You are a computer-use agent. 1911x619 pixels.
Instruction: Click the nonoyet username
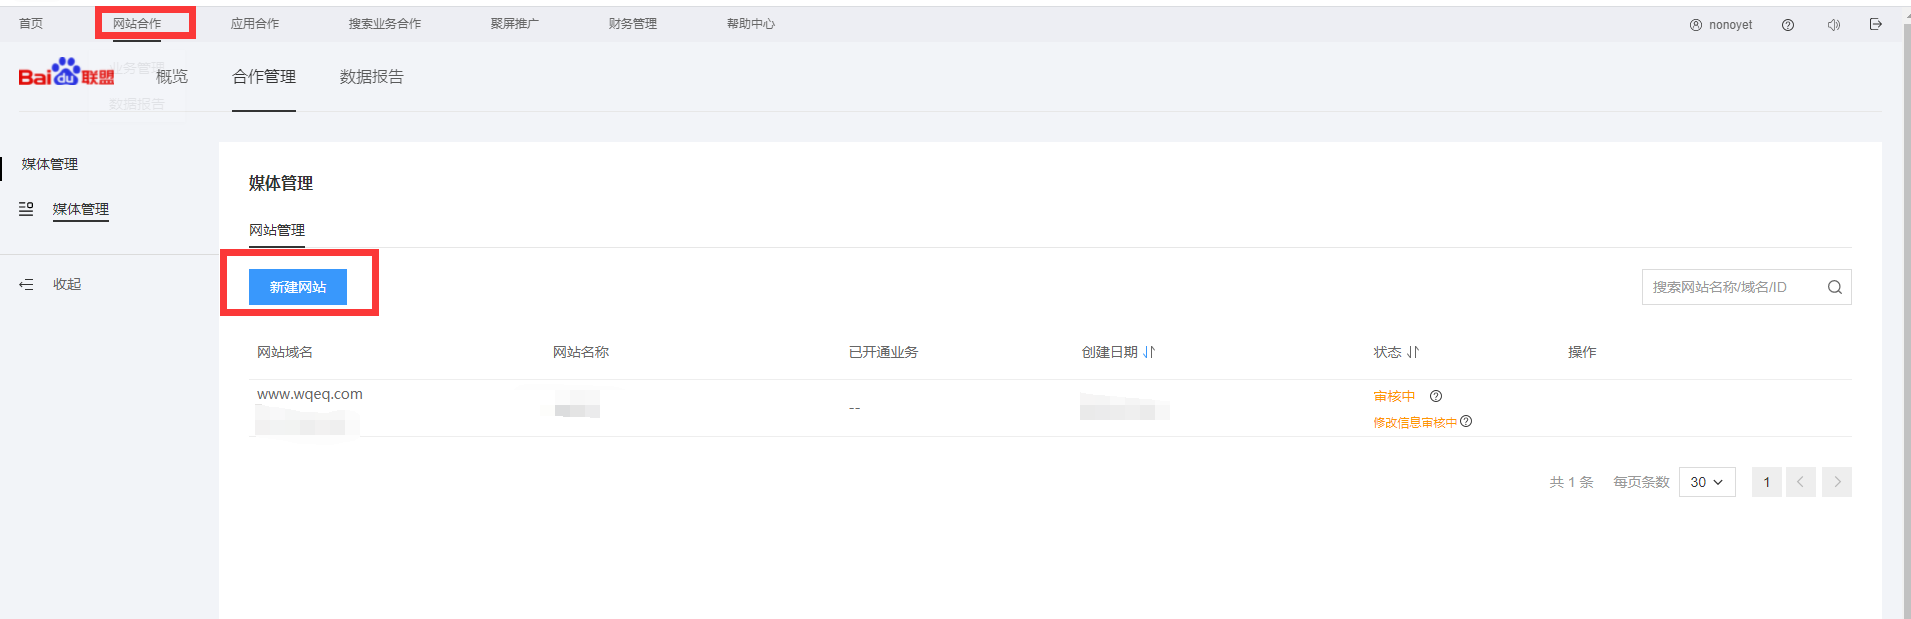(1731, 25)
